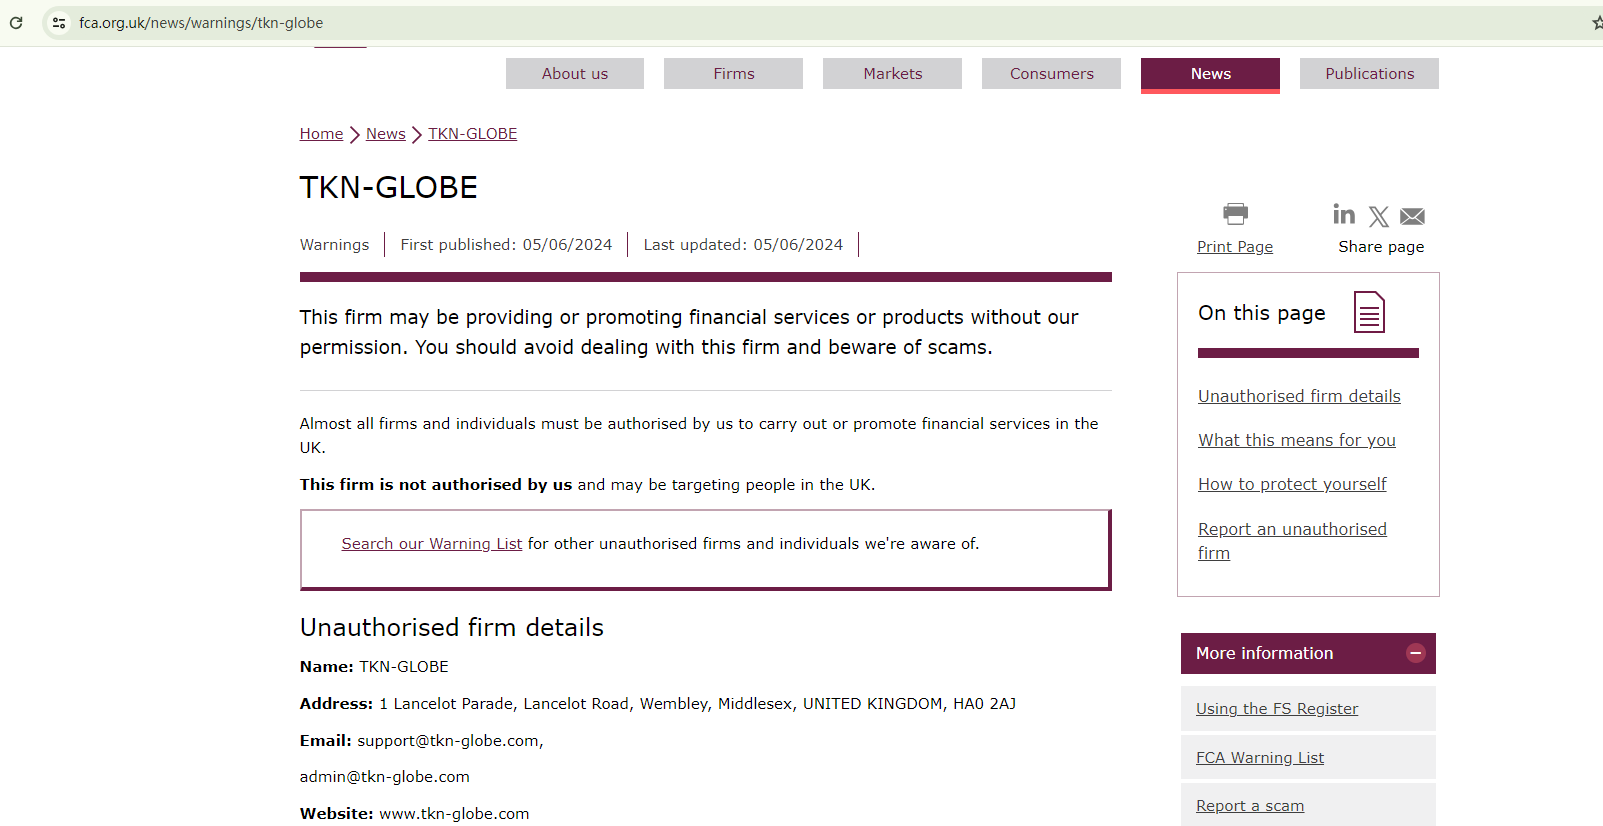
Task: Reload the page with browser refresh icon
Action: coord(16,23)
